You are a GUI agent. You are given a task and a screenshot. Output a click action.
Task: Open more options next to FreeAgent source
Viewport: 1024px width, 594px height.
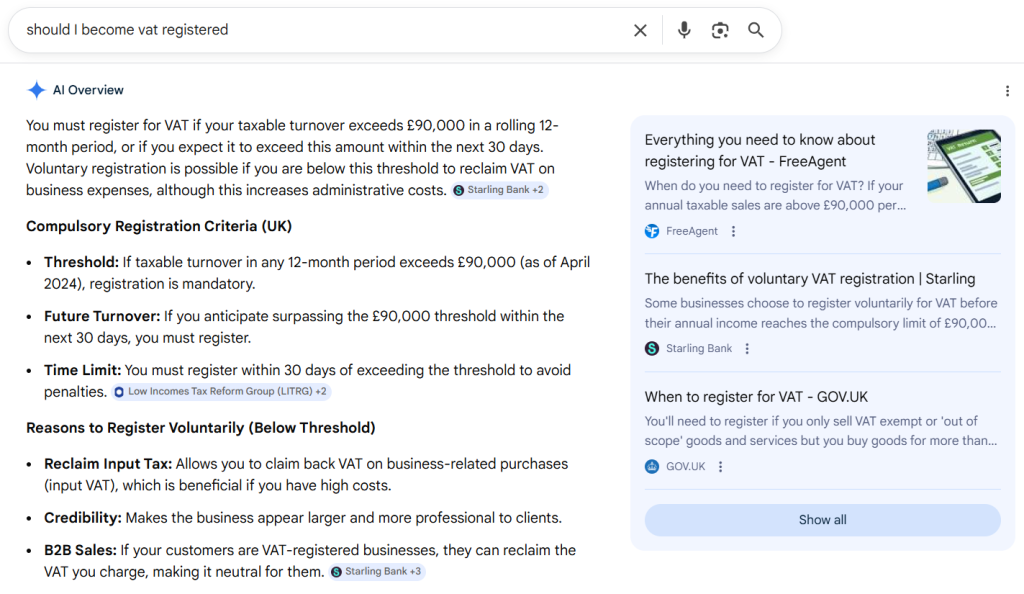733,231
